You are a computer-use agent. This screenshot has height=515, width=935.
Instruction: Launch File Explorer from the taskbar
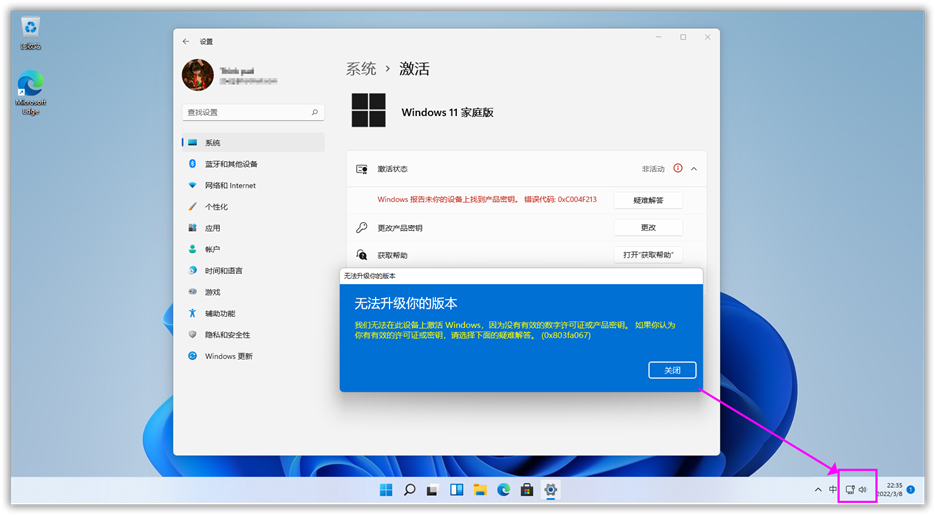pyautogui.click(x=480, y=490)
